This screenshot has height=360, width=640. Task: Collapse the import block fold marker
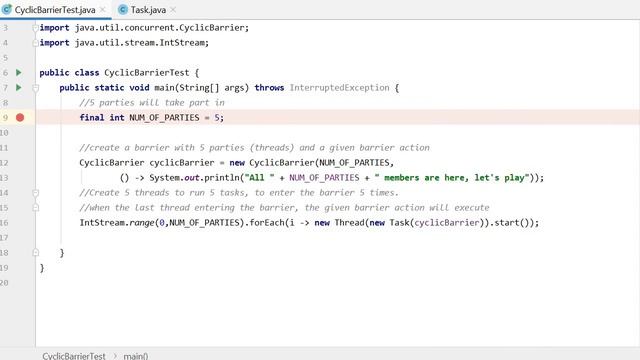(36, 28)
